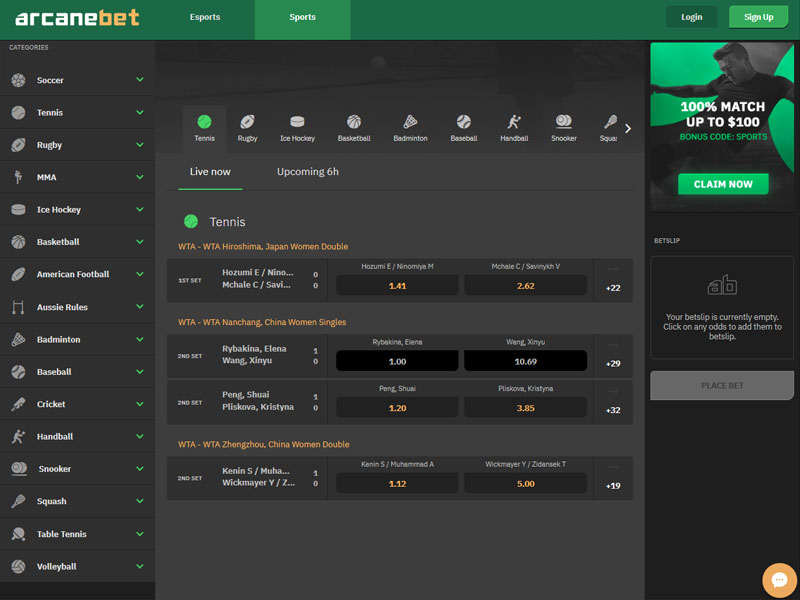Open WTA Zhengzhou Women Double league link
The height and width of the screenshot is (600, 800).
(x=264, y=444)
